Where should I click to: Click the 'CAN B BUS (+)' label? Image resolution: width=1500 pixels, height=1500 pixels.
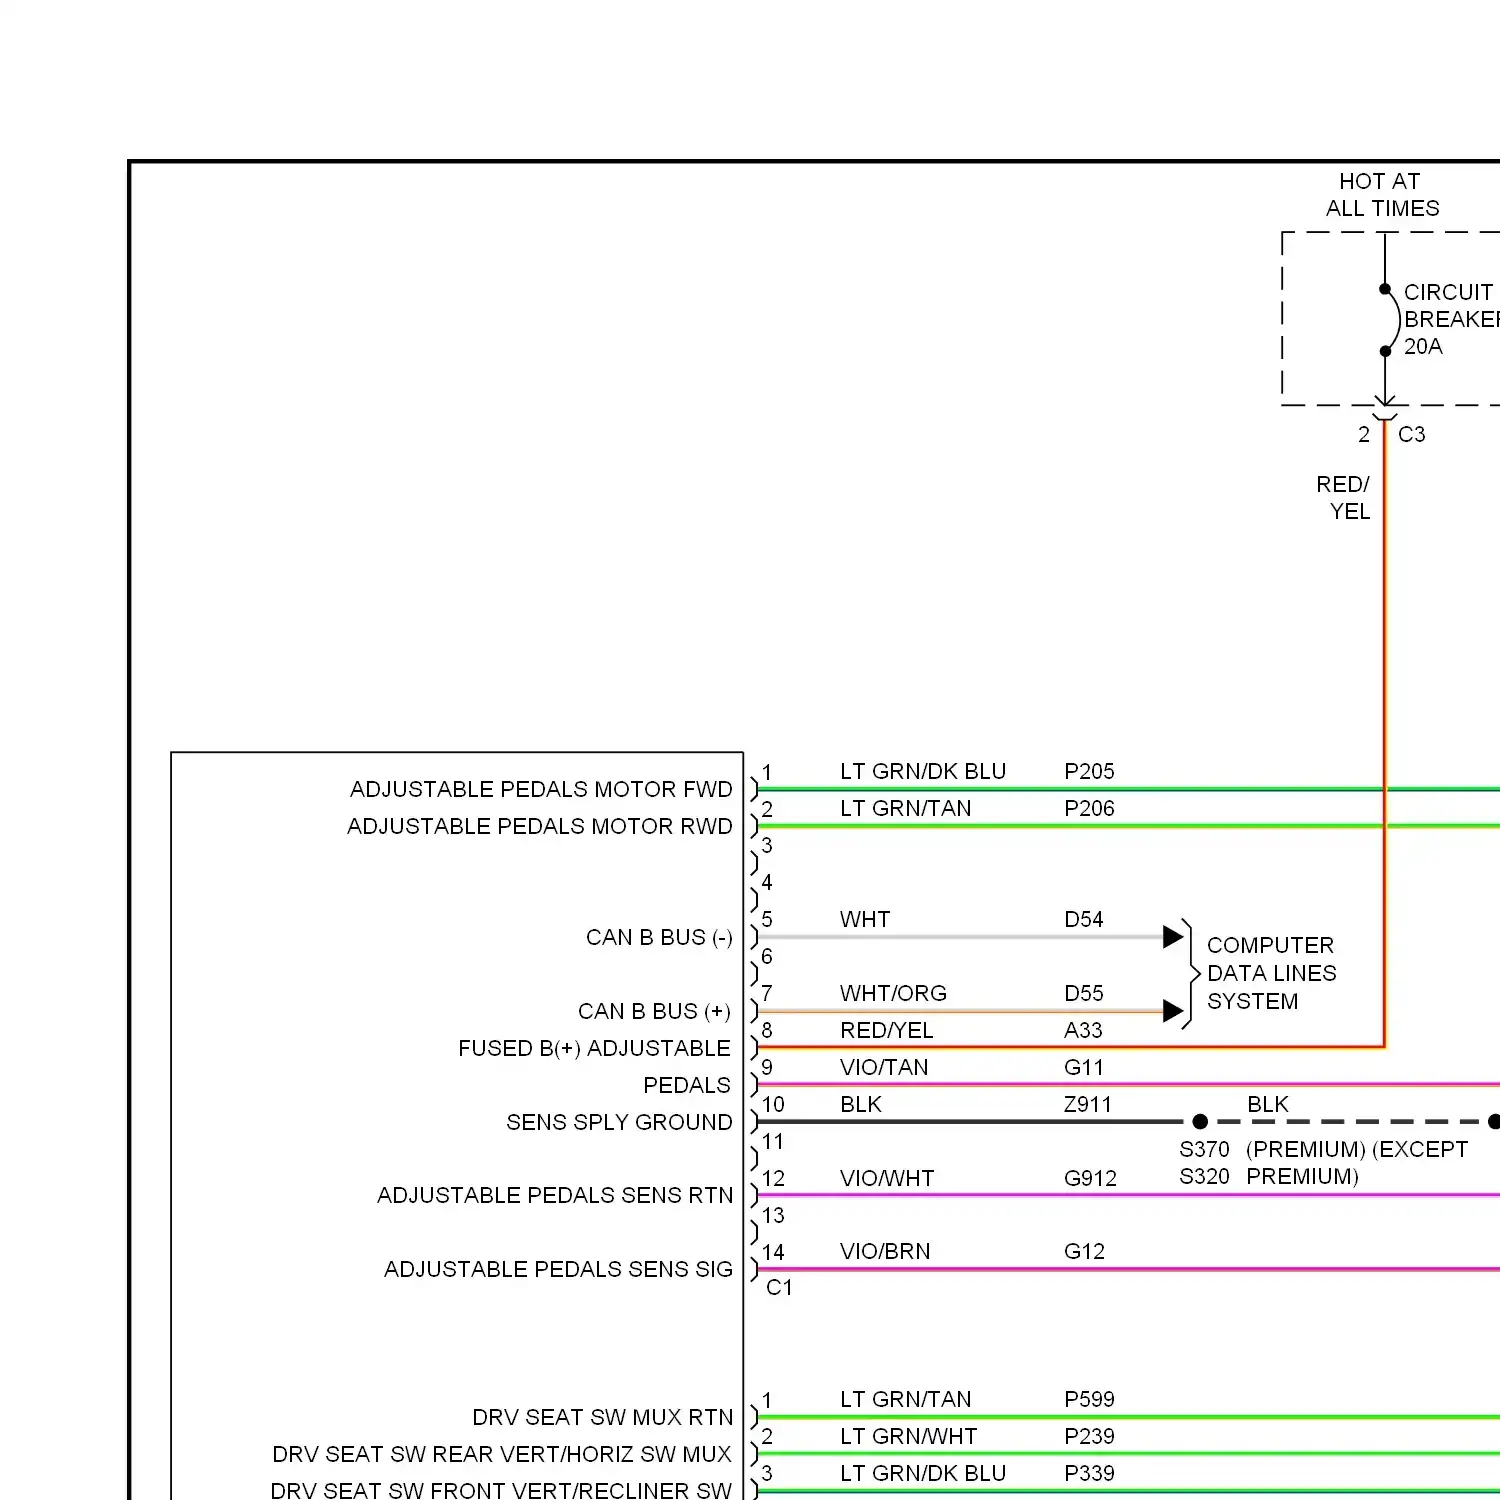click(x=654, y=1011)
